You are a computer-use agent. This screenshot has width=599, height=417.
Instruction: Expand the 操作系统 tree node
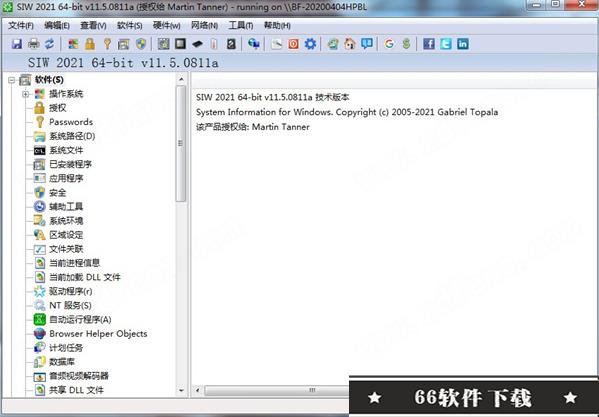pyautogui.click(x=26, y=94)
